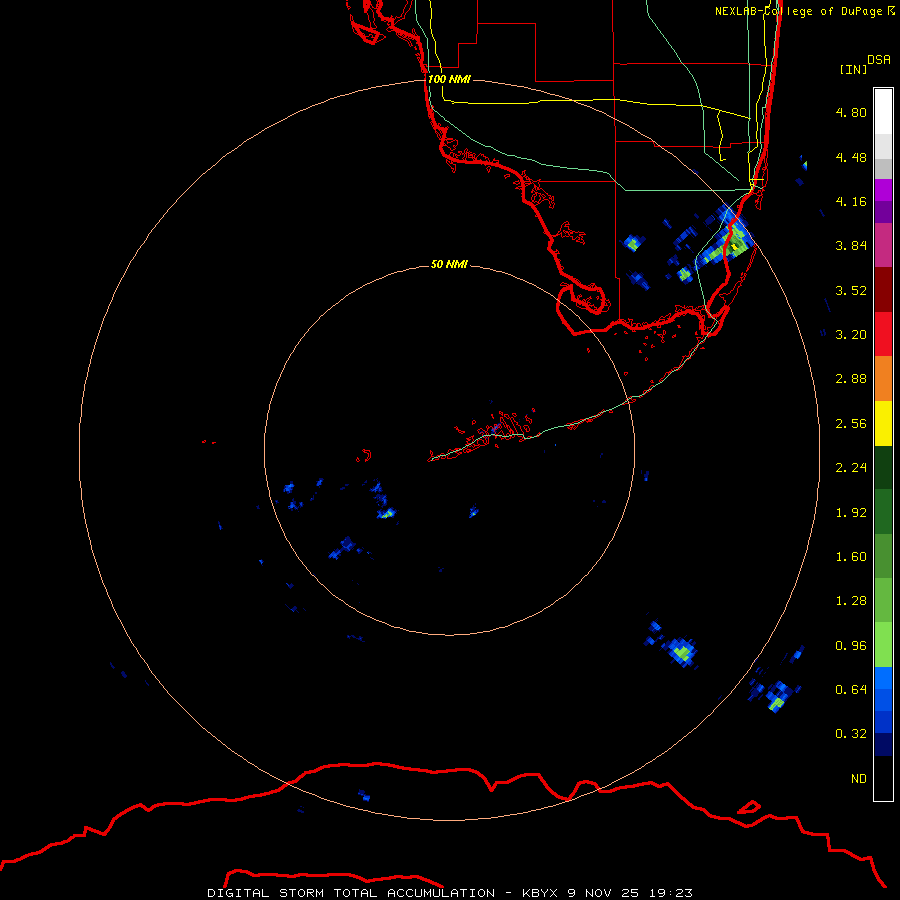Pick the pink swatch beside 3.84
The height and width of the screenshot is (900, 900).
(883, 245)
